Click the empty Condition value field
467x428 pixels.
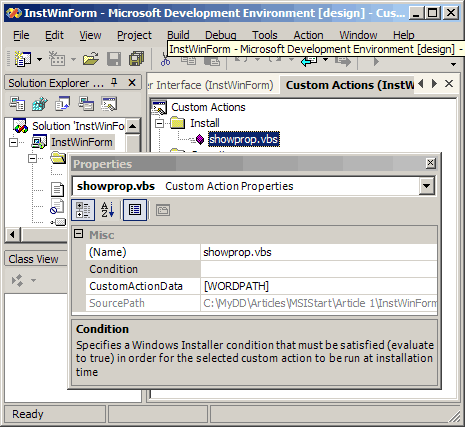click(x=319, y=269)
